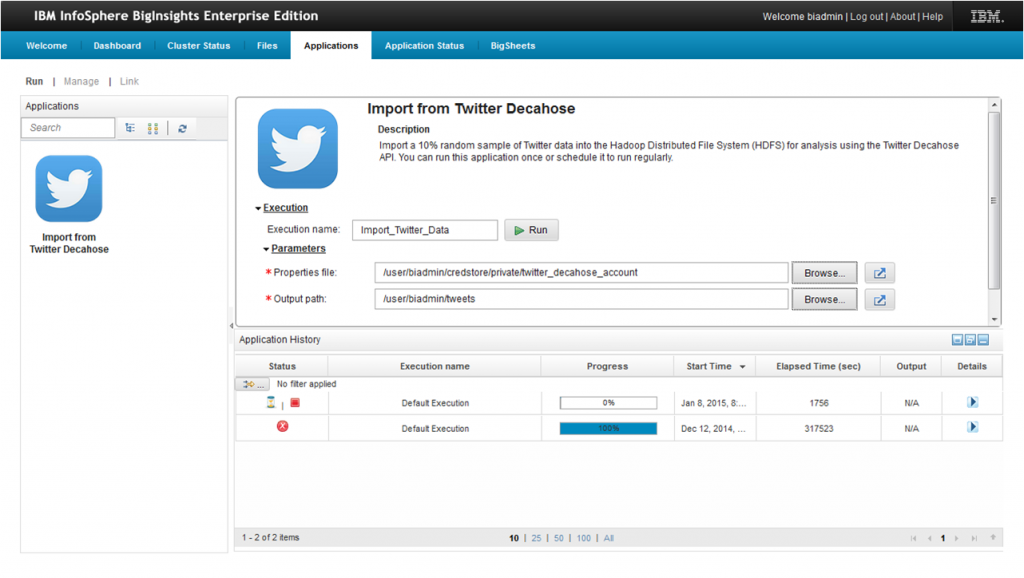This screenshot has width=1024, height=578.
Task: Select the Applications tab
Action: click(331, 46)
